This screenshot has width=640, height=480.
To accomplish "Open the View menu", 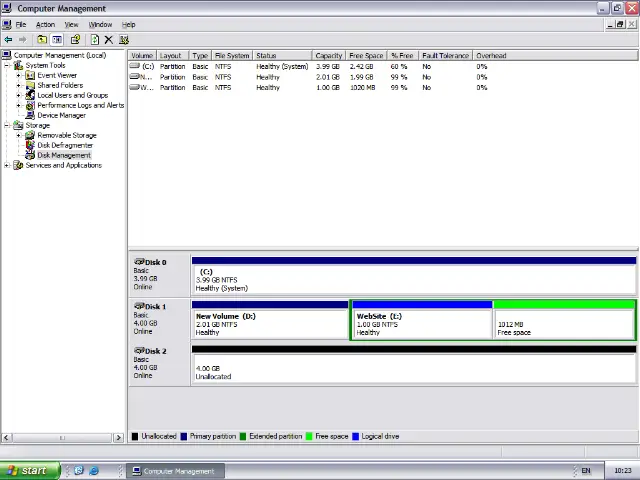I will point(71,24).
